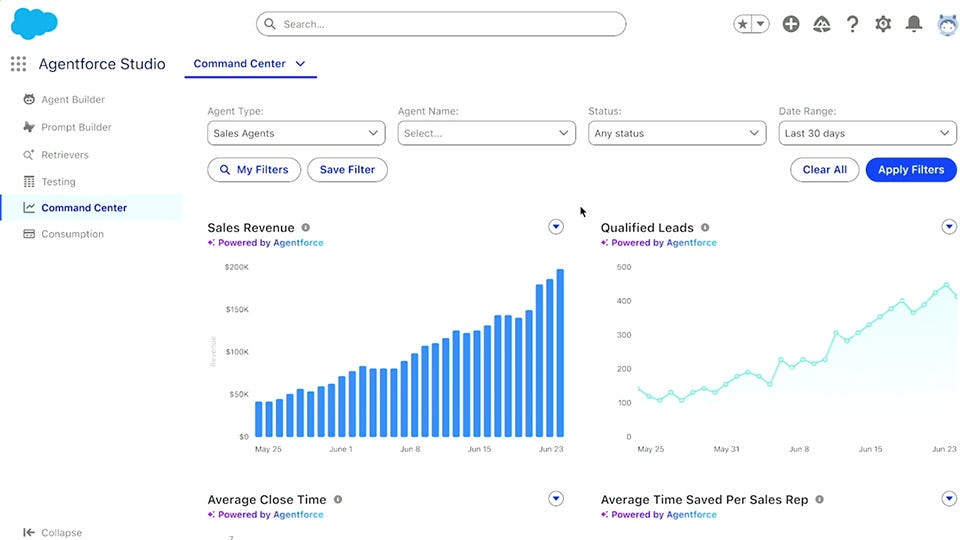Viewport: 960px width, 540px height.
Task: Click into the global Search field
Action: [441, 24]
